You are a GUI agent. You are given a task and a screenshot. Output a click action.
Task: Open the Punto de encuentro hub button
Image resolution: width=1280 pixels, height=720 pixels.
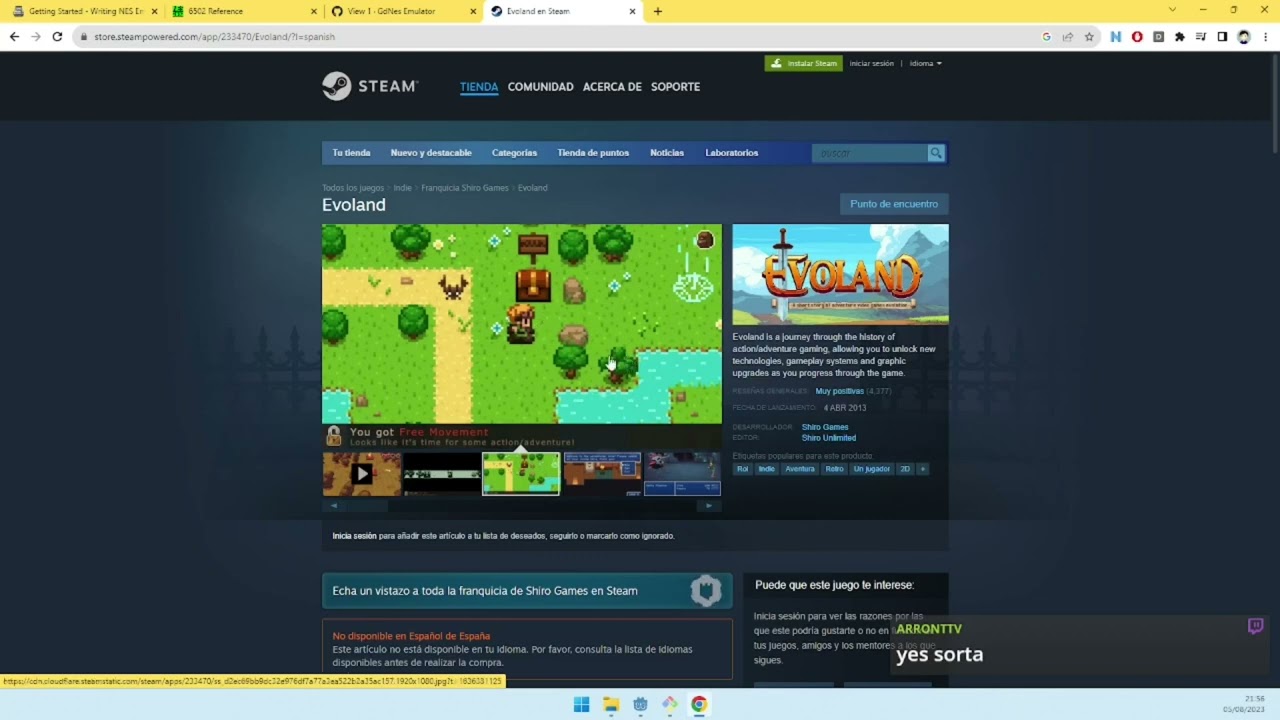click(x=894, y=204)
